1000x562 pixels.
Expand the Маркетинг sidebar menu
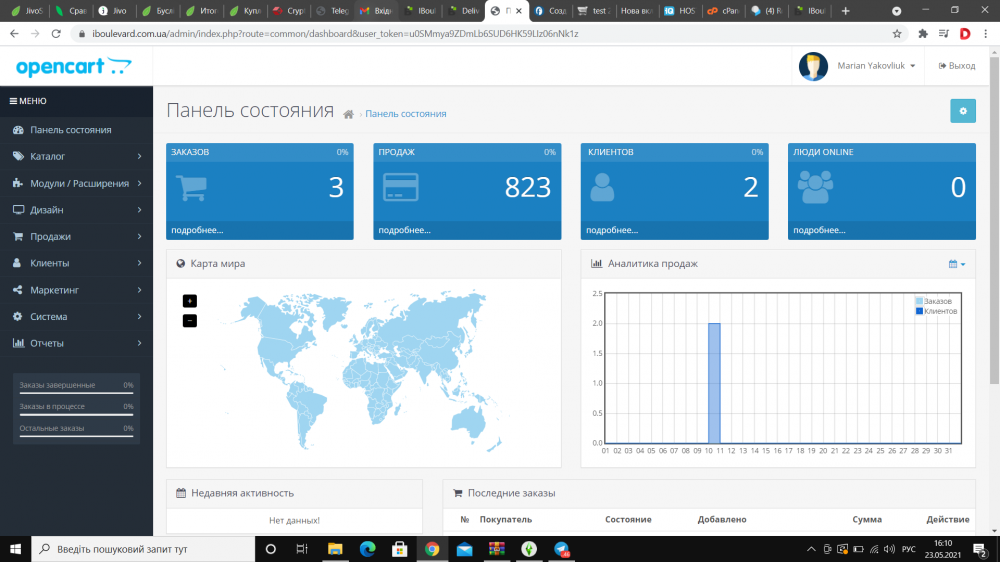[x=77, y=290]
